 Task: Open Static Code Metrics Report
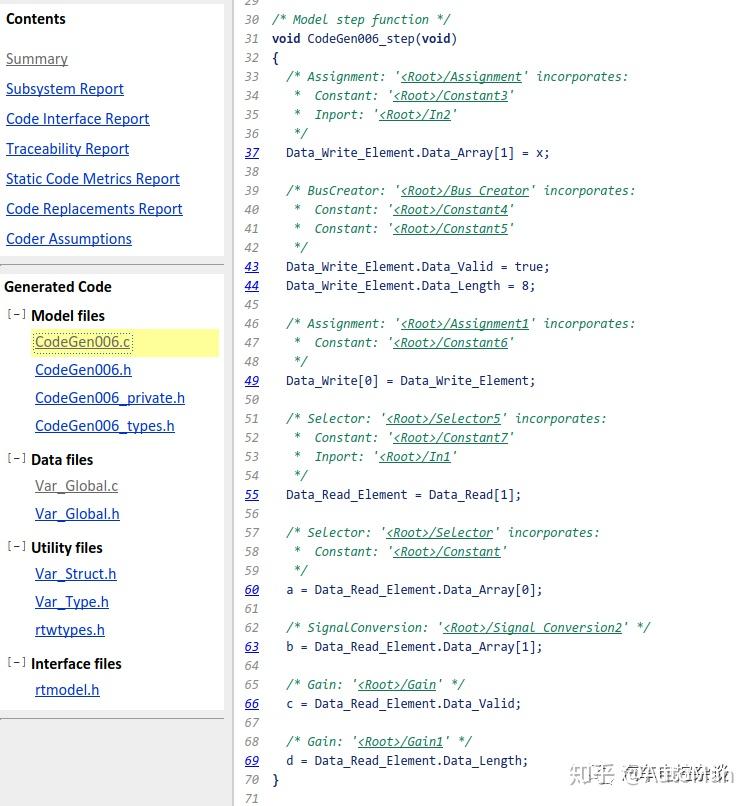click(93, 179)
